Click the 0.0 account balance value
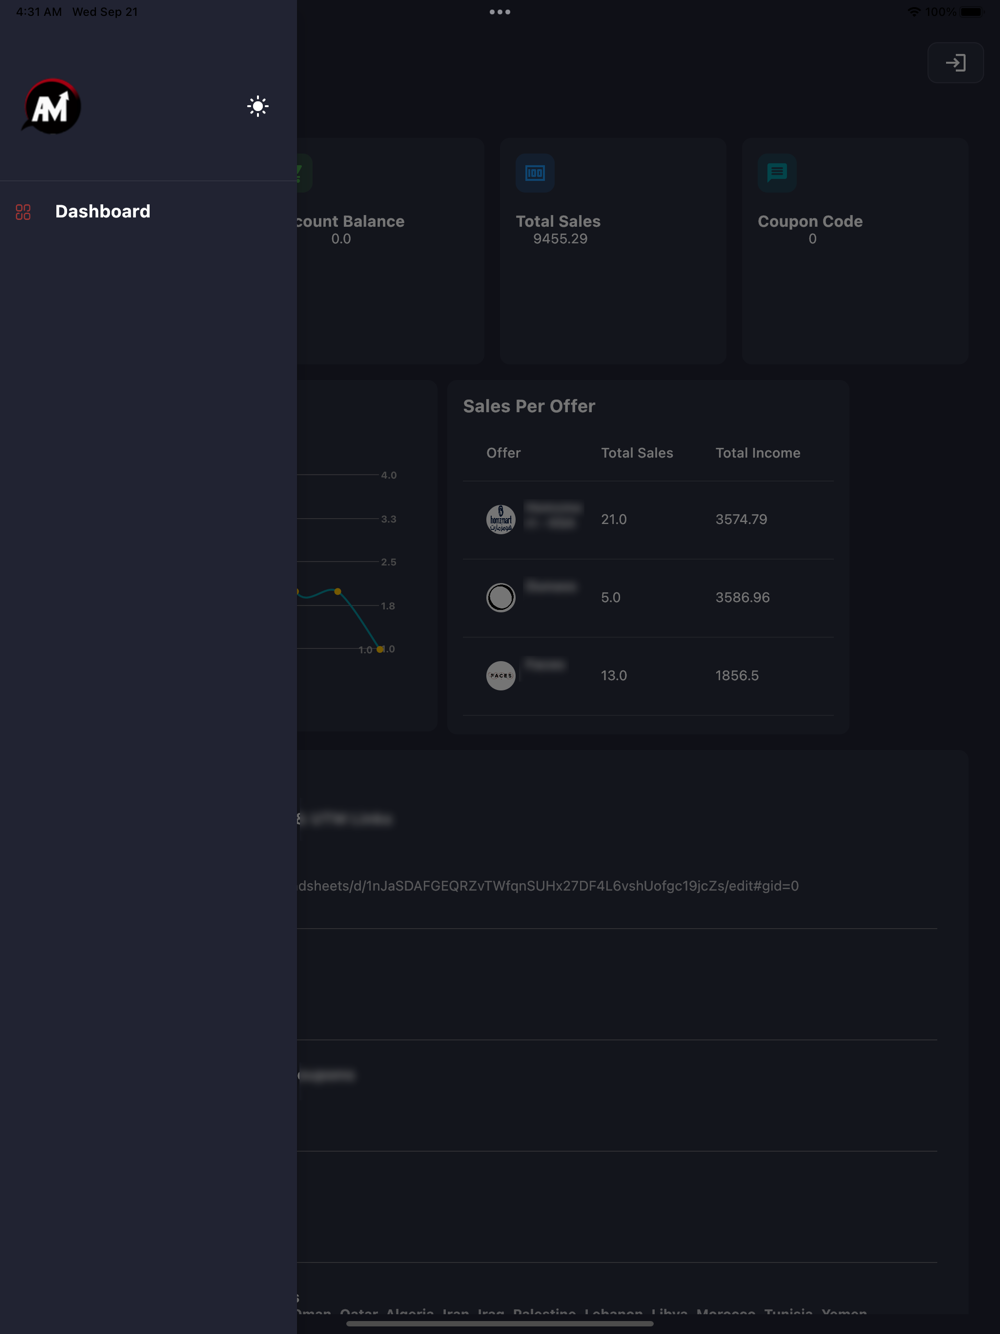The image size is (1000, 1334). point(341,239)
